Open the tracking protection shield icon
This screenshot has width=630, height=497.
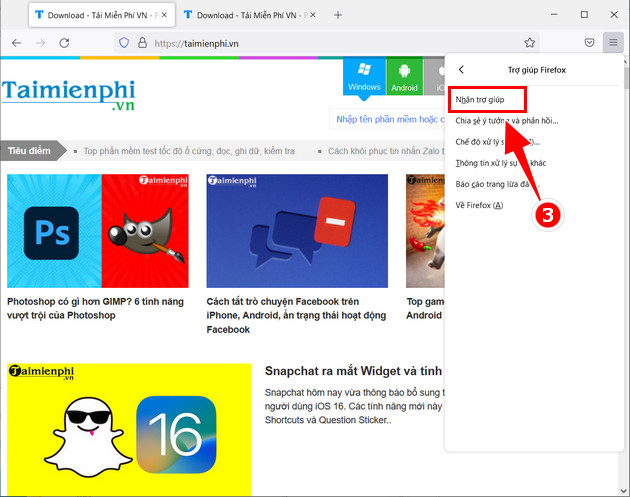click(x=124, y=43)
